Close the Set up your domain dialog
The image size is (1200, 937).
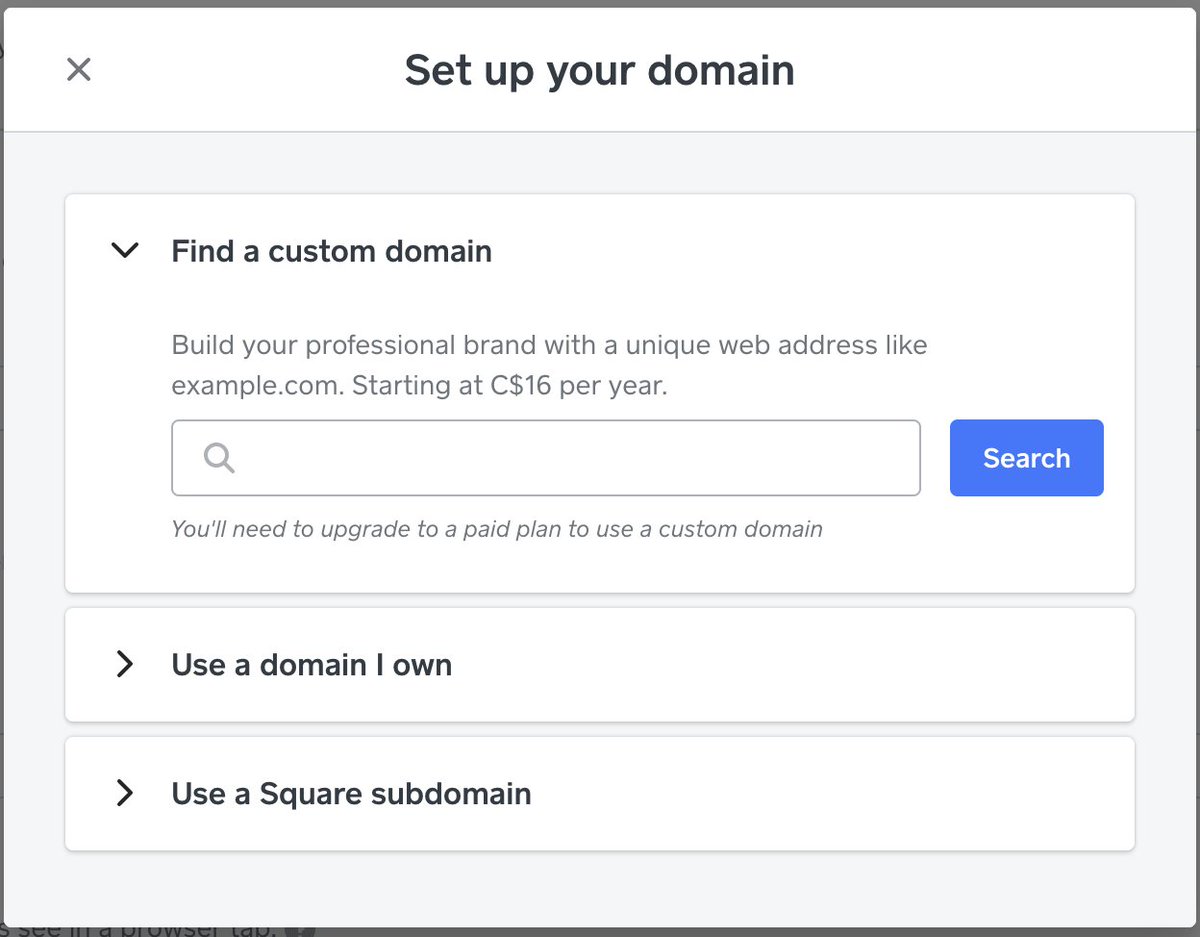[x=78, y=70]
